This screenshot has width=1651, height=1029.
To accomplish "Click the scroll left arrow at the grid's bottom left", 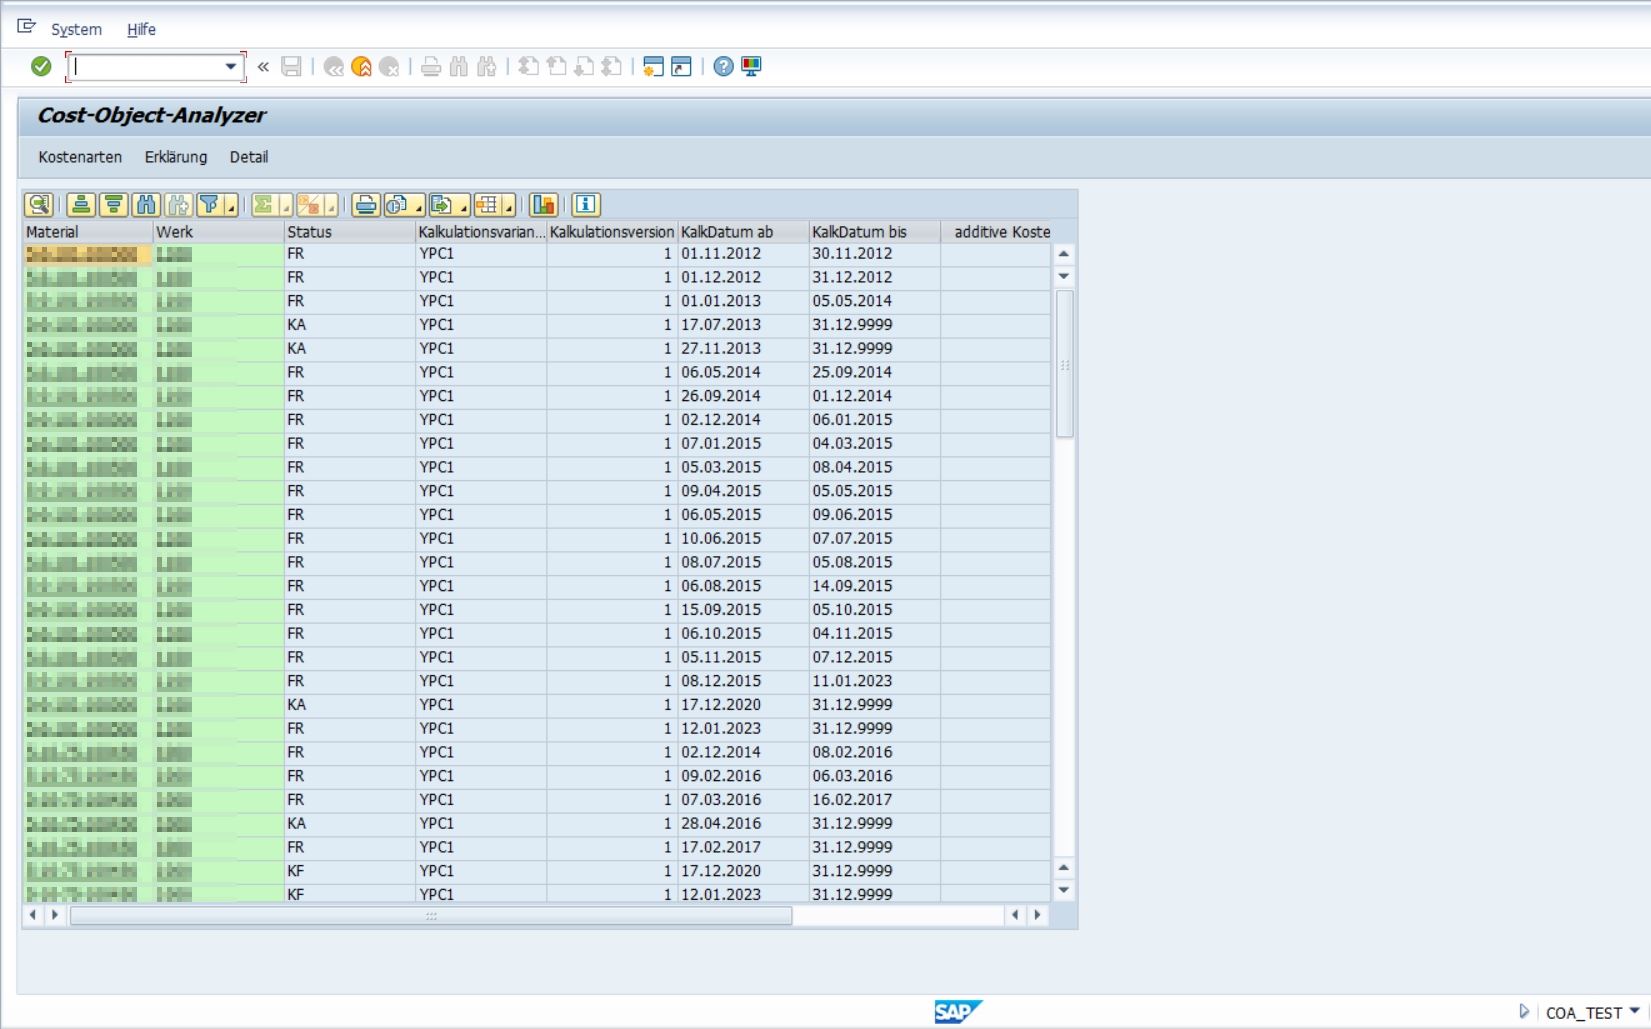I will (32, 915).
